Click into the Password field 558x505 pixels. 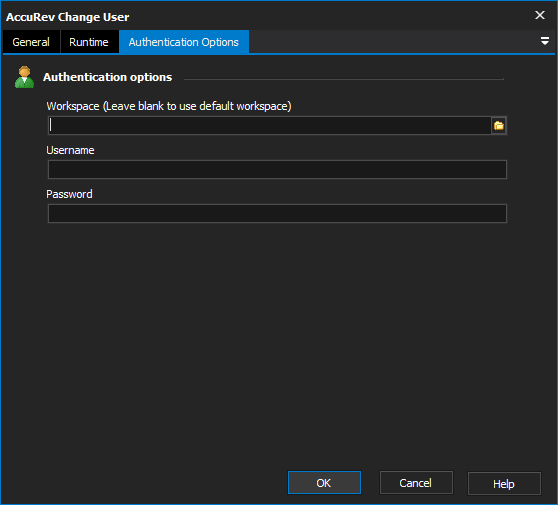click(x=277, y=214)
